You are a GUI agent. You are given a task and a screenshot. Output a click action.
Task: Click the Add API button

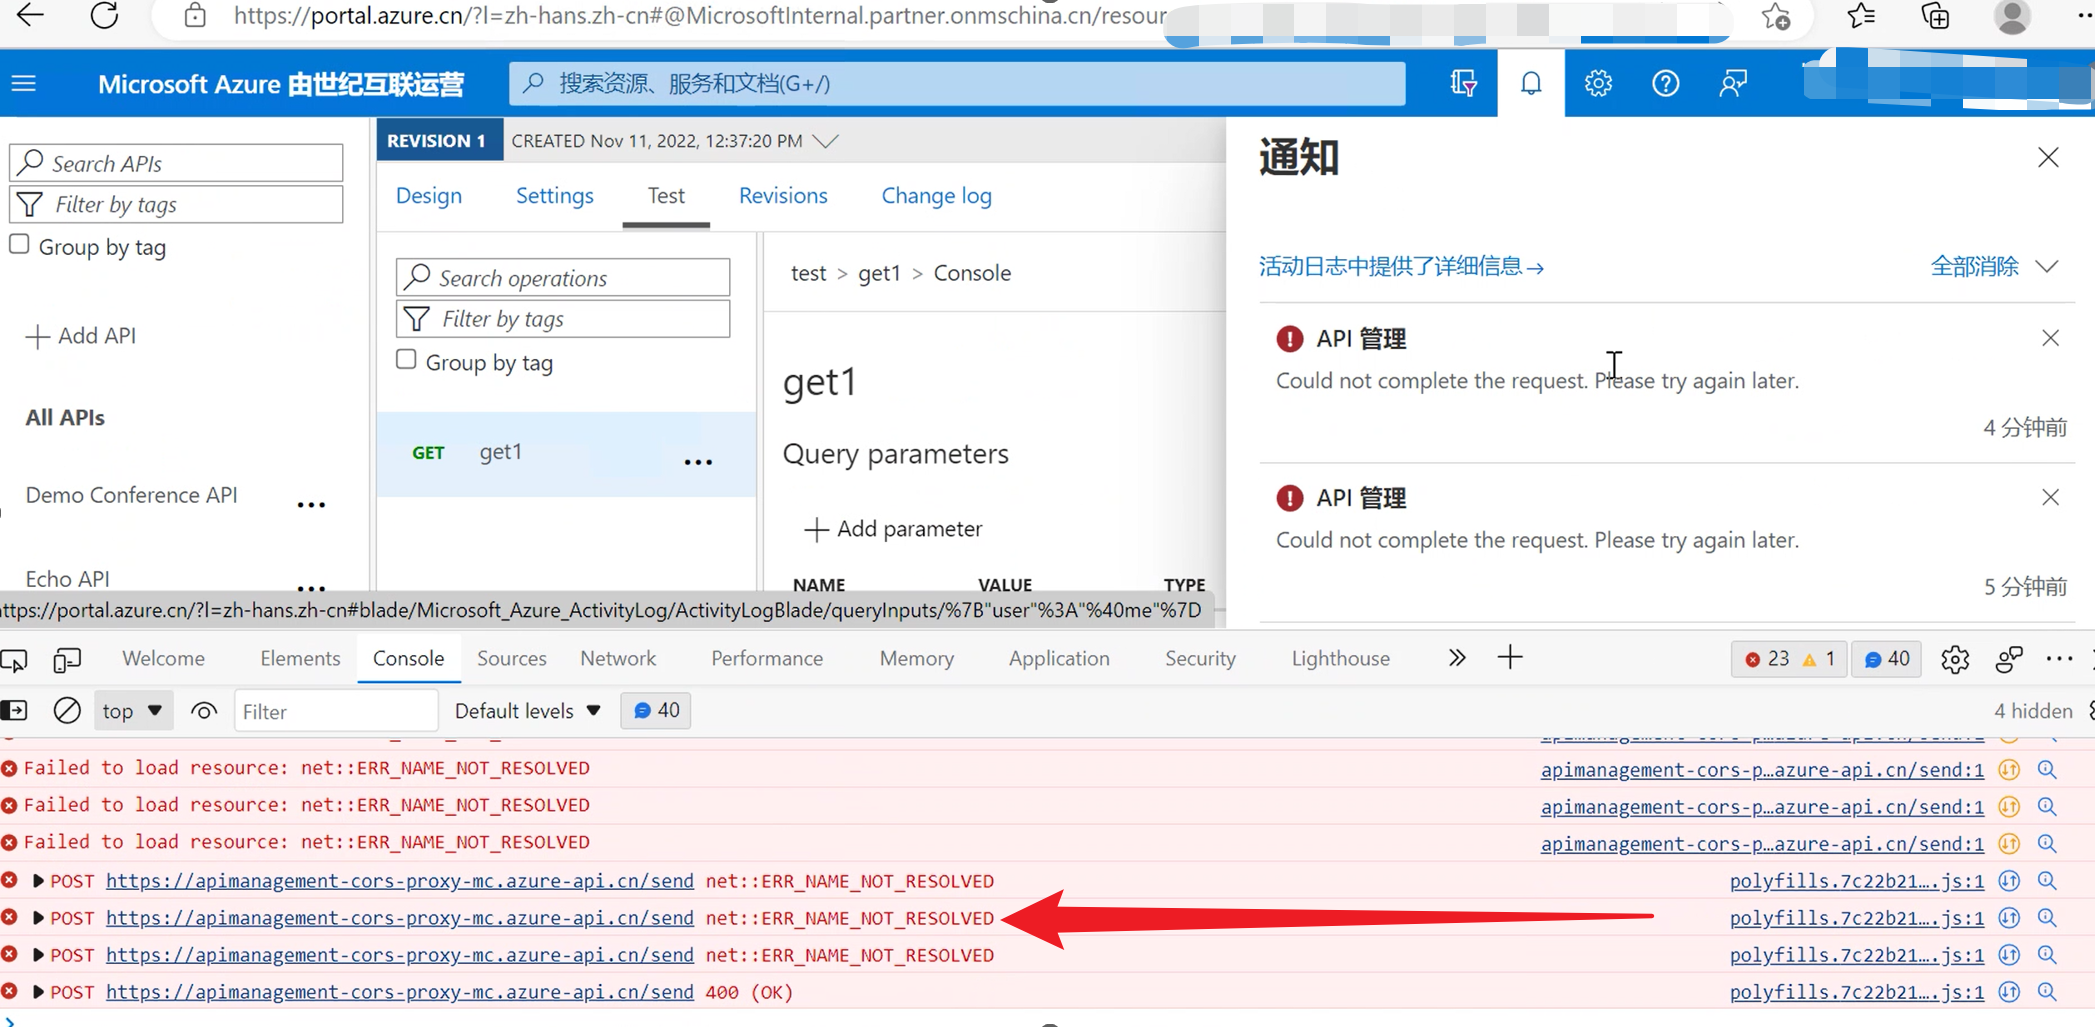click(x=82, y=336)
